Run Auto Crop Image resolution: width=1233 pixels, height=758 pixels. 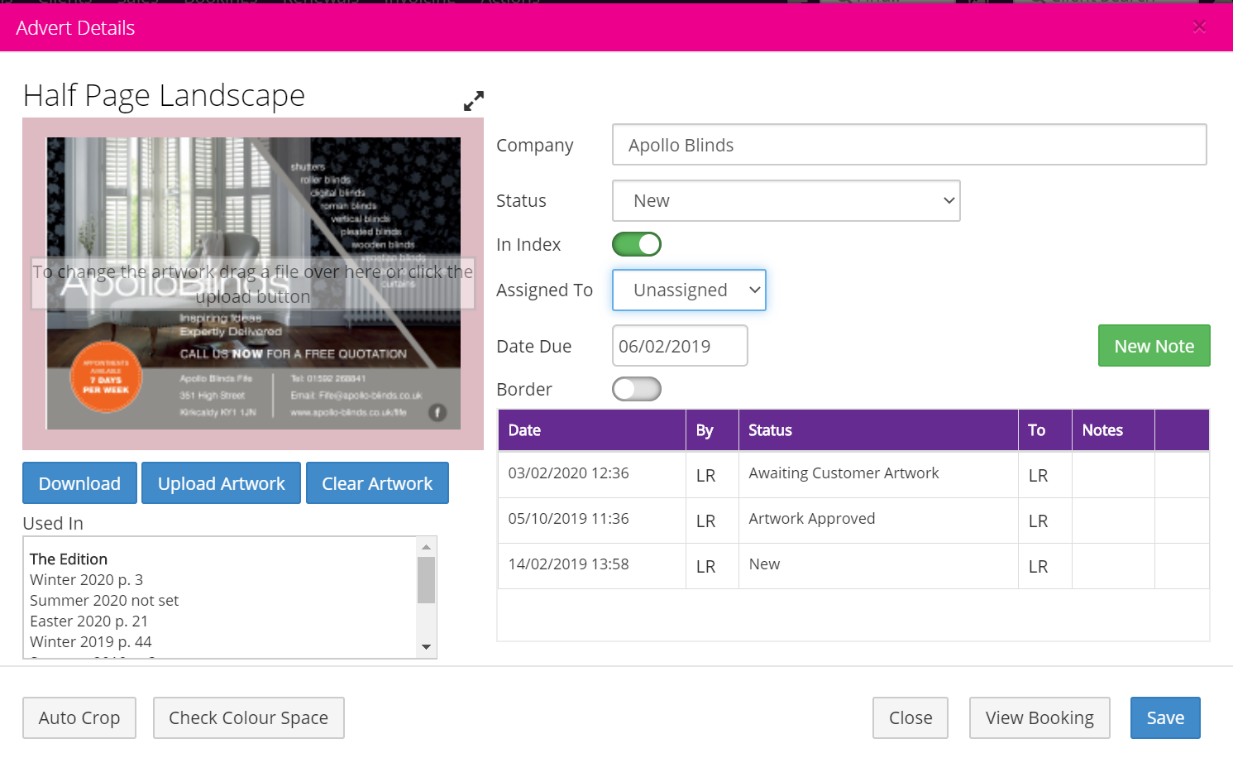[x=79, y=718]
